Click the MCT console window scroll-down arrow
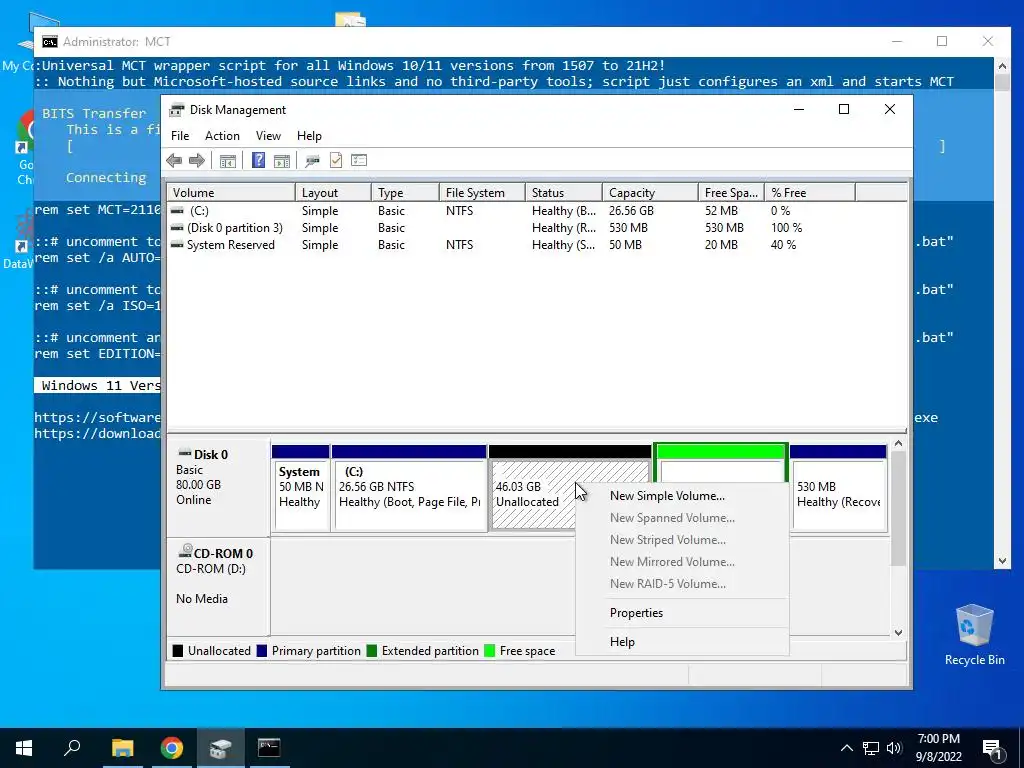This screenshot has width=1024, height=768. pos(1002,561)
